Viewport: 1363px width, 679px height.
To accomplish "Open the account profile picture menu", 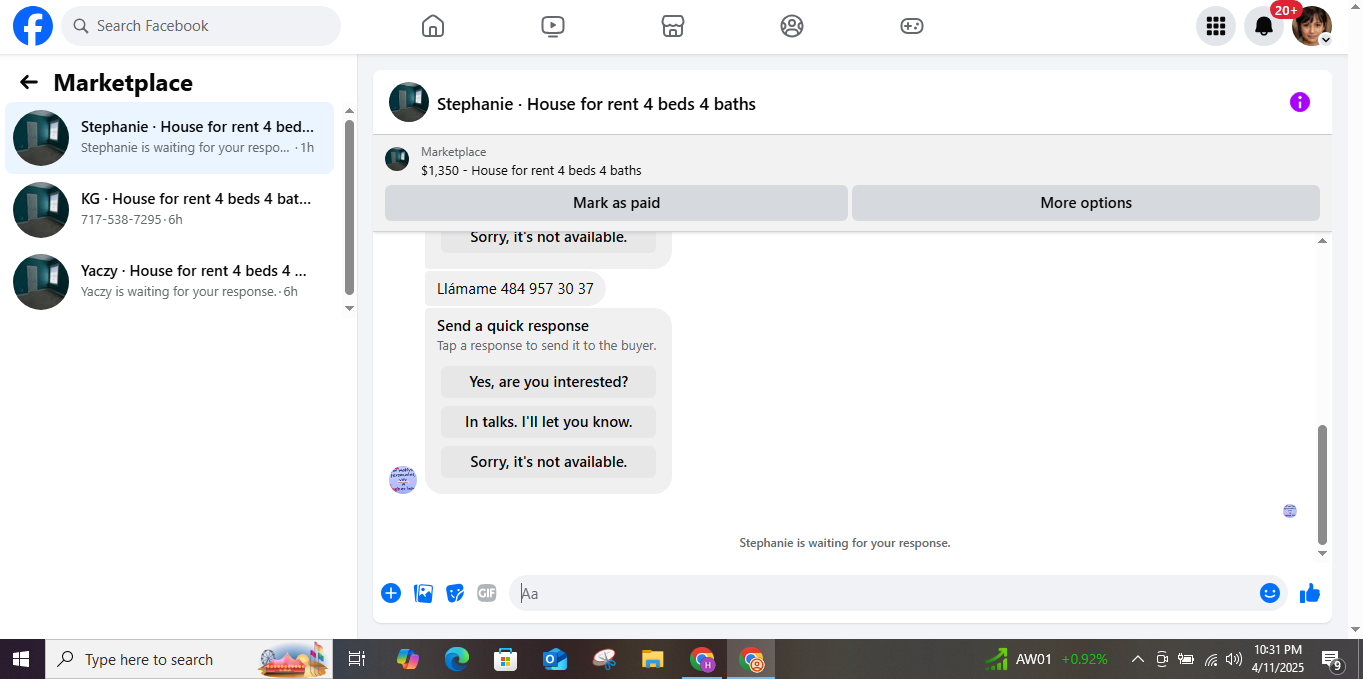I will coord(1312,26).
